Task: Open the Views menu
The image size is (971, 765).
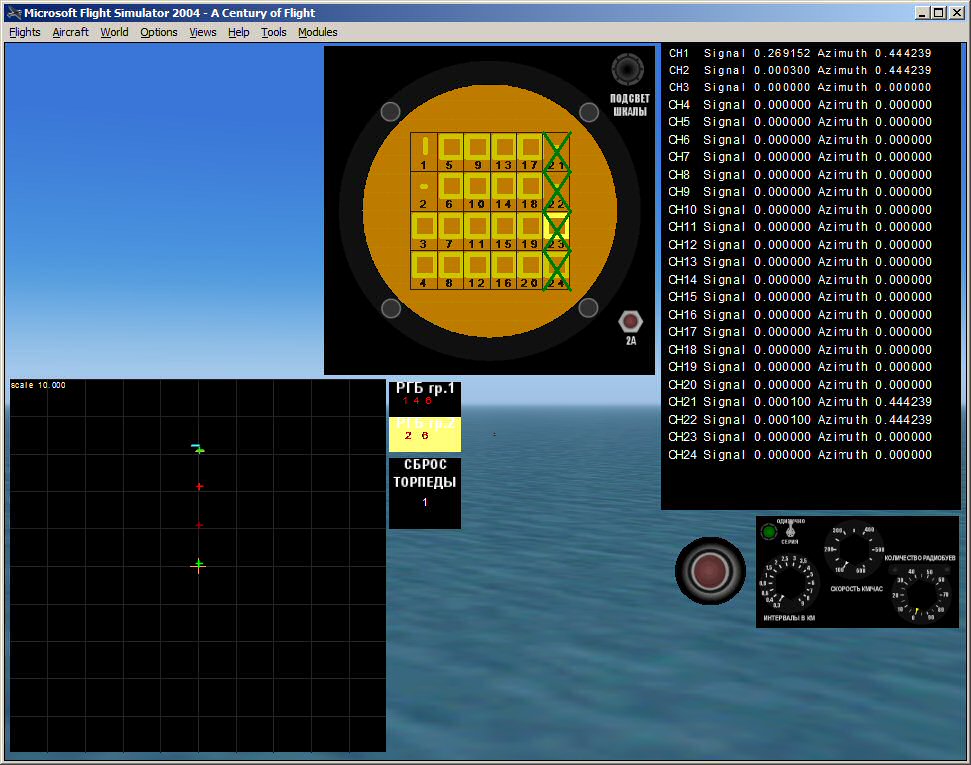Action: pyautogui.click(x=202, y=32)
